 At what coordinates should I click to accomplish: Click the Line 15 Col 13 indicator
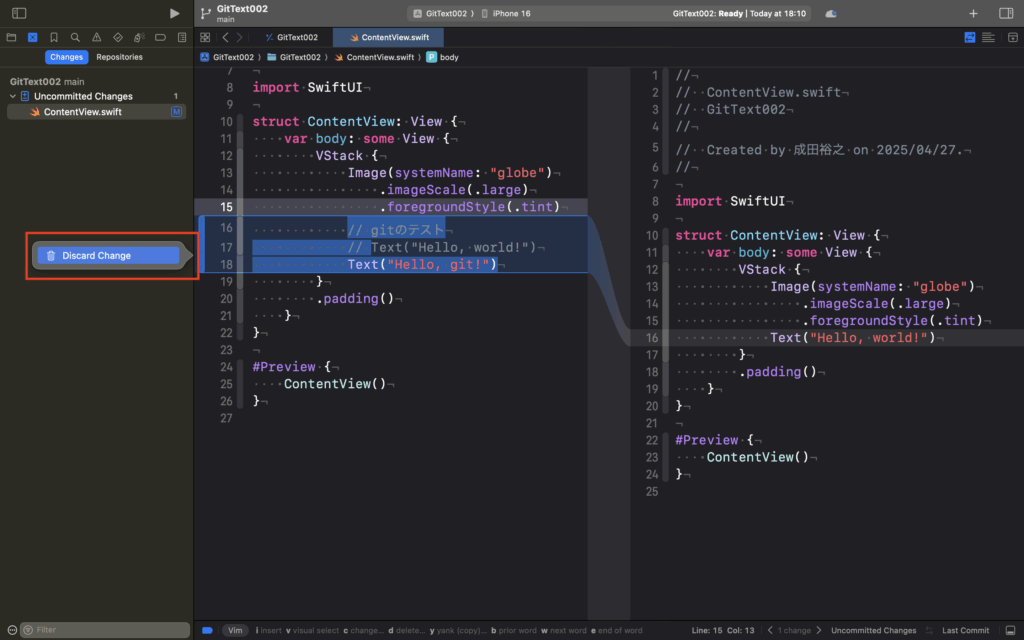(723, 630)
